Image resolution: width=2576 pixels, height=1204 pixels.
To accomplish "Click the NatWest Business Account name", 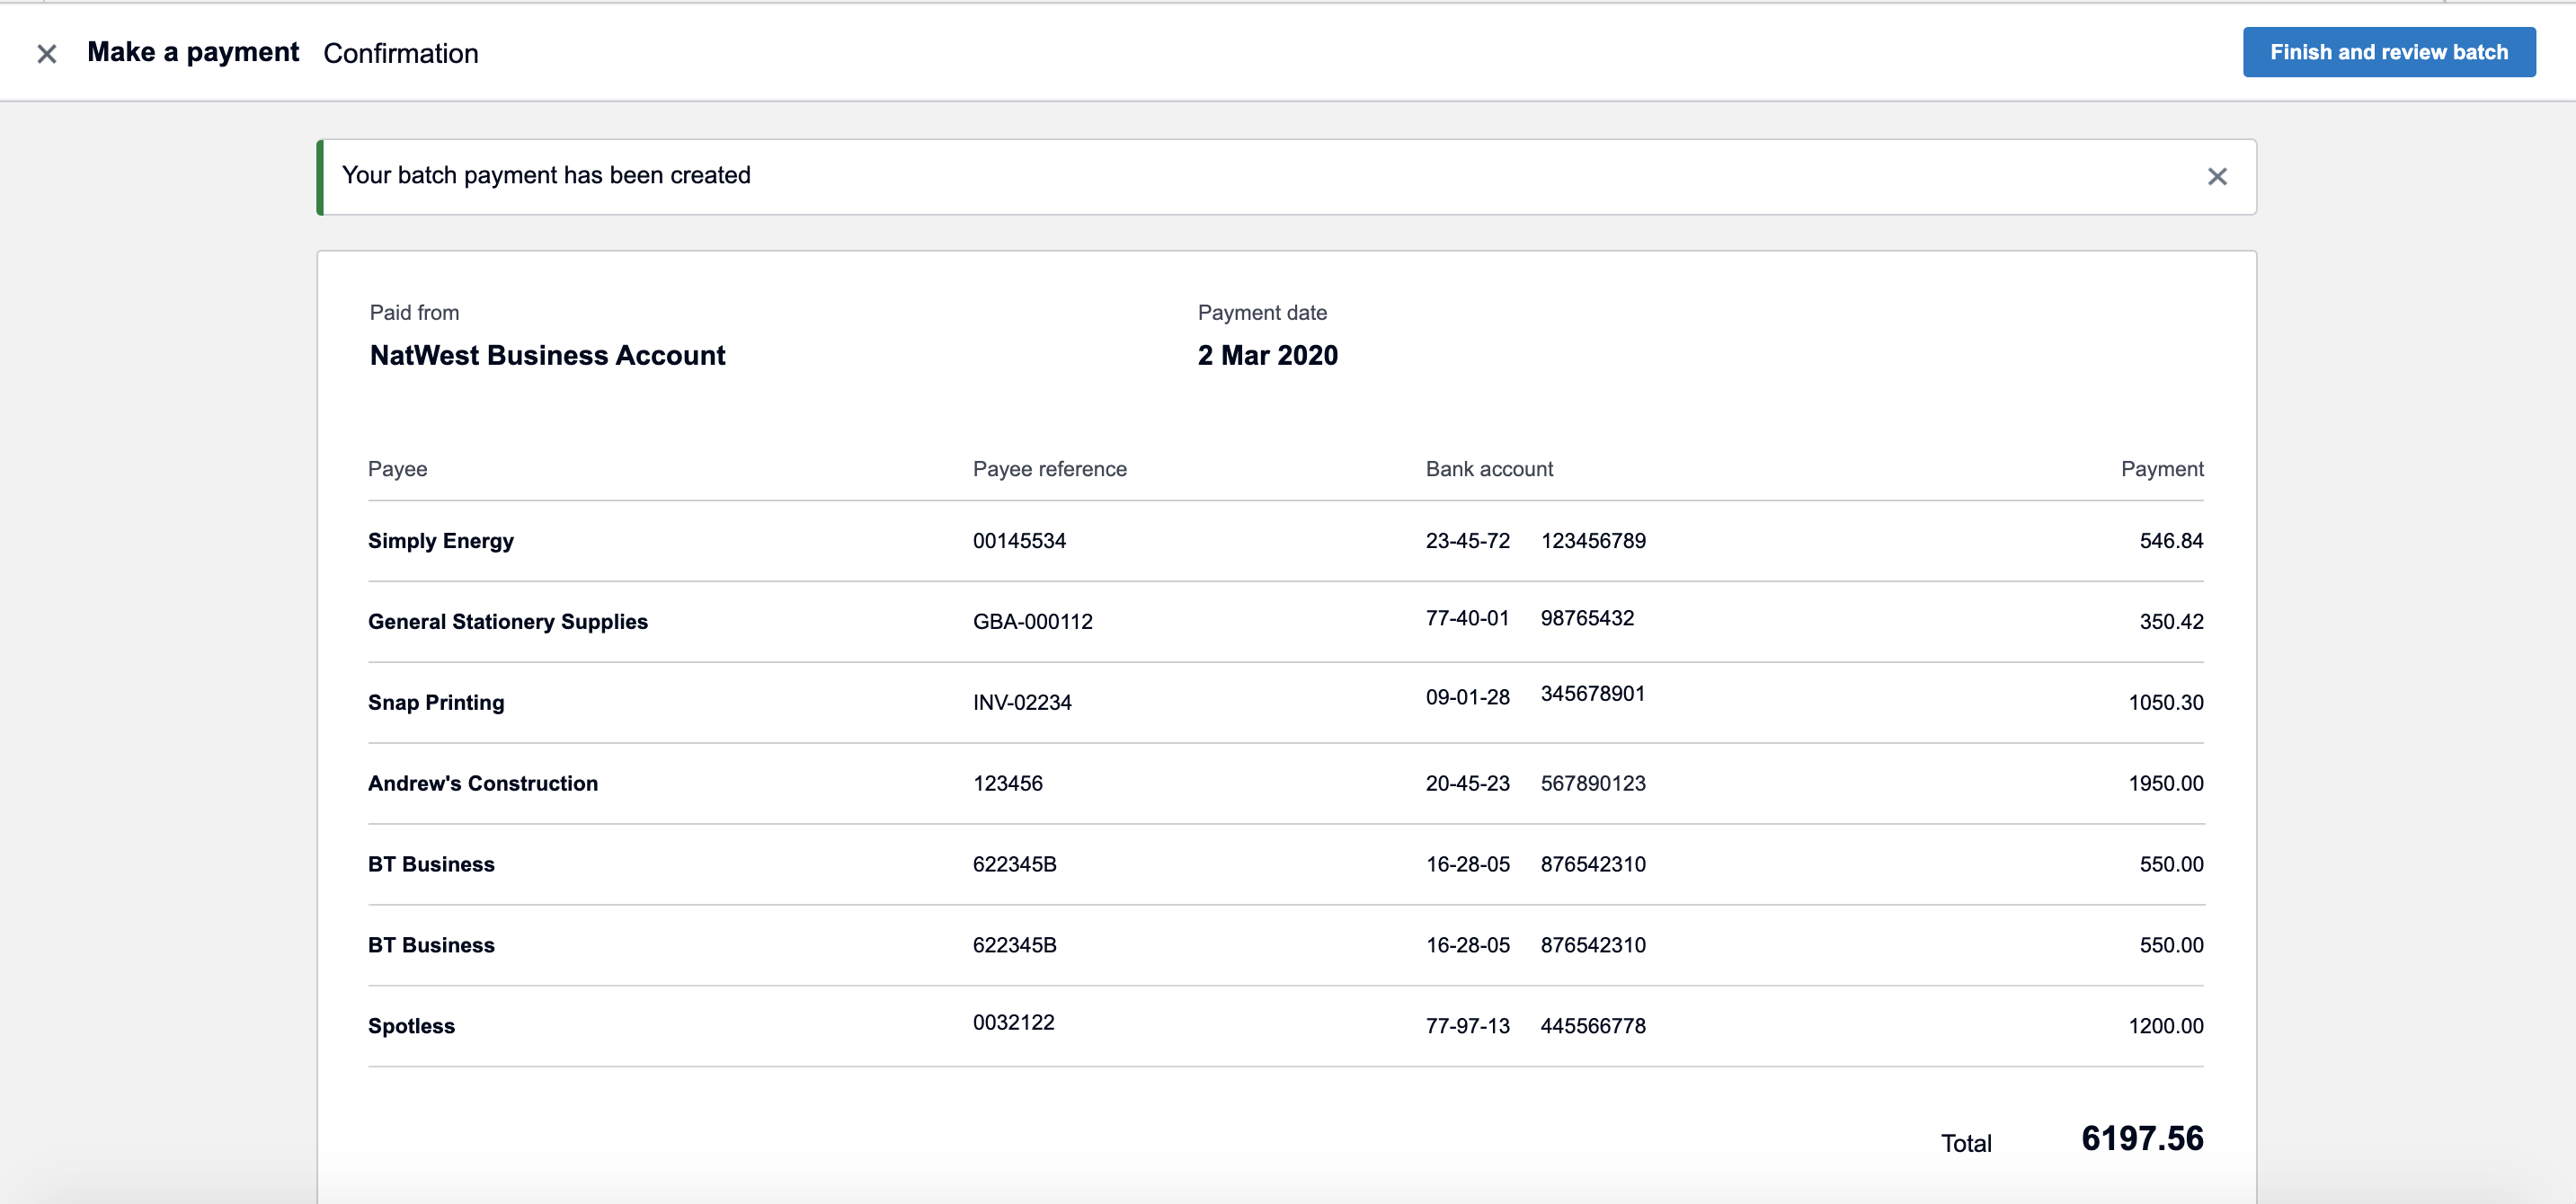I will click(x=547, y=356).
